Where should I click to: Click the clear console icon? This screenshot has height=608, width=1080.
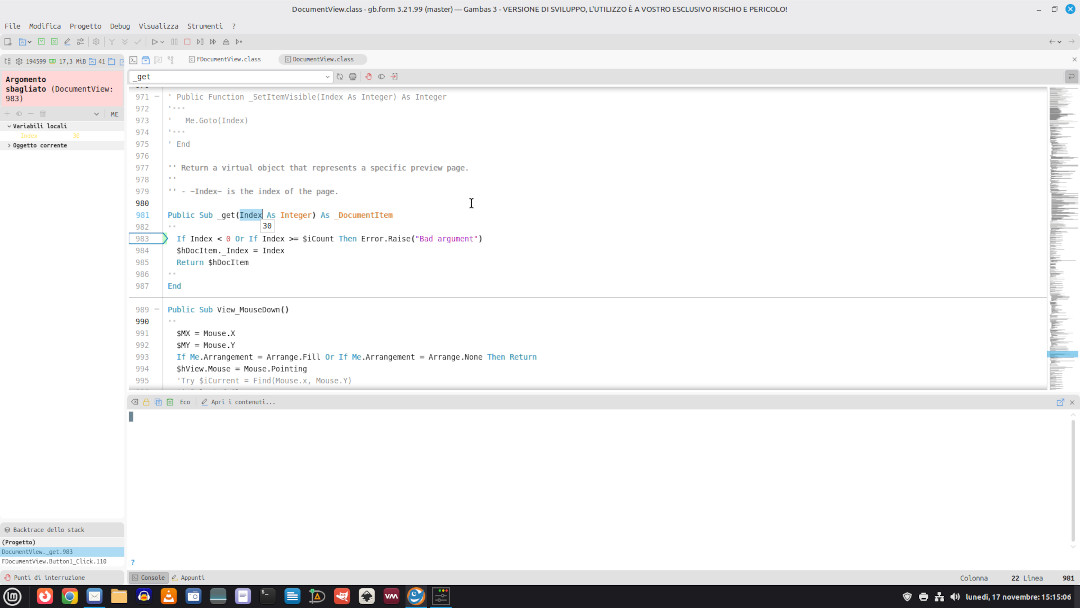pos(134,402)
